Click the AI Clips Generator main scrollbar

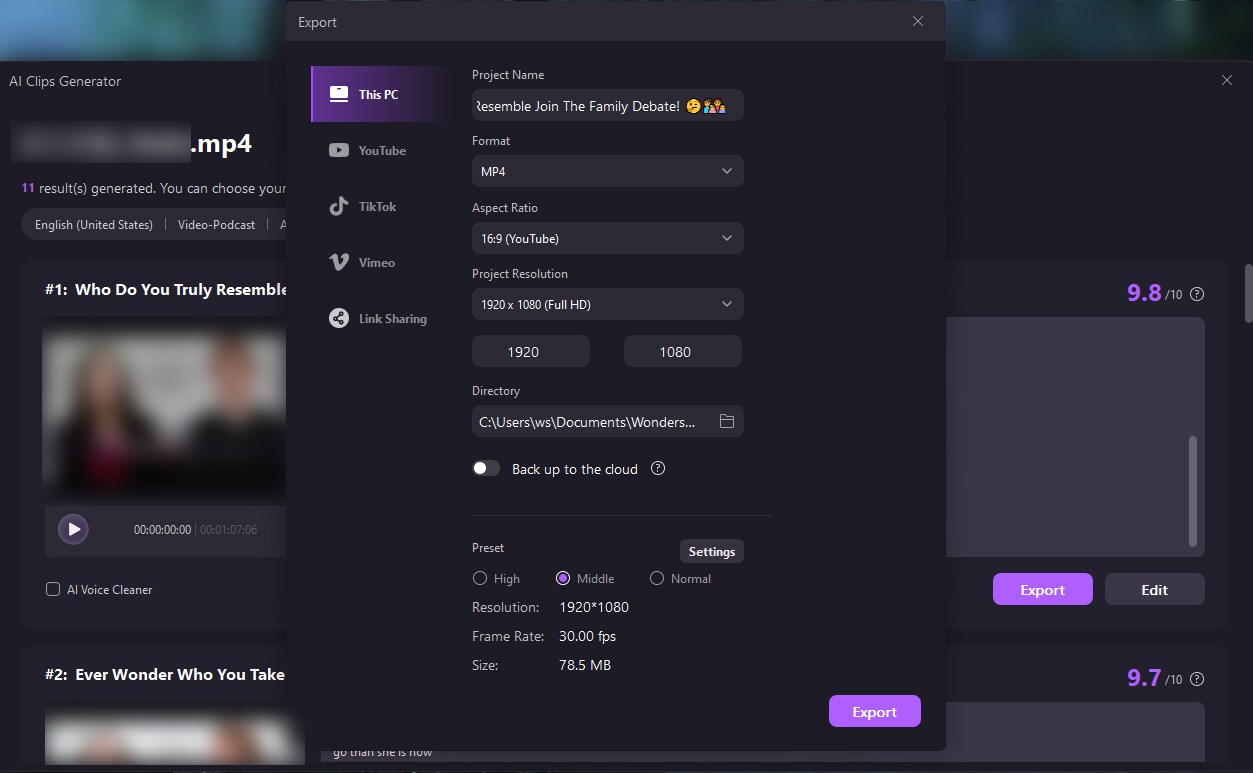[x=1247, y=293]
